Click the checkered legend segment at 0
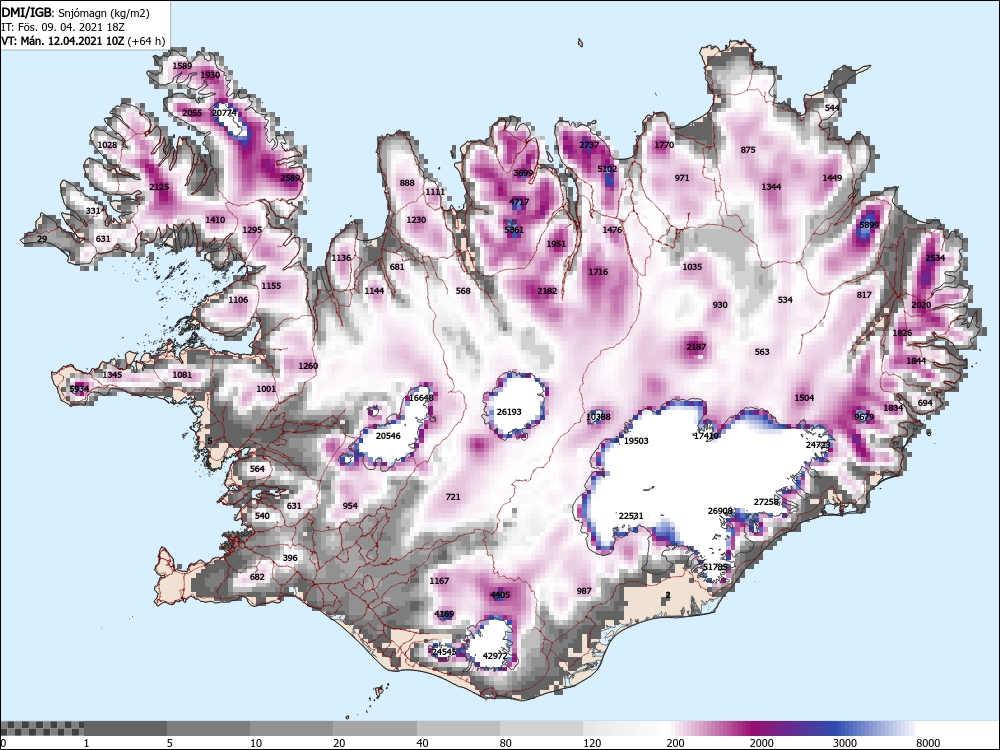Image resolution: width=1000 pixels, height=750 pixels. click(42, 729)
